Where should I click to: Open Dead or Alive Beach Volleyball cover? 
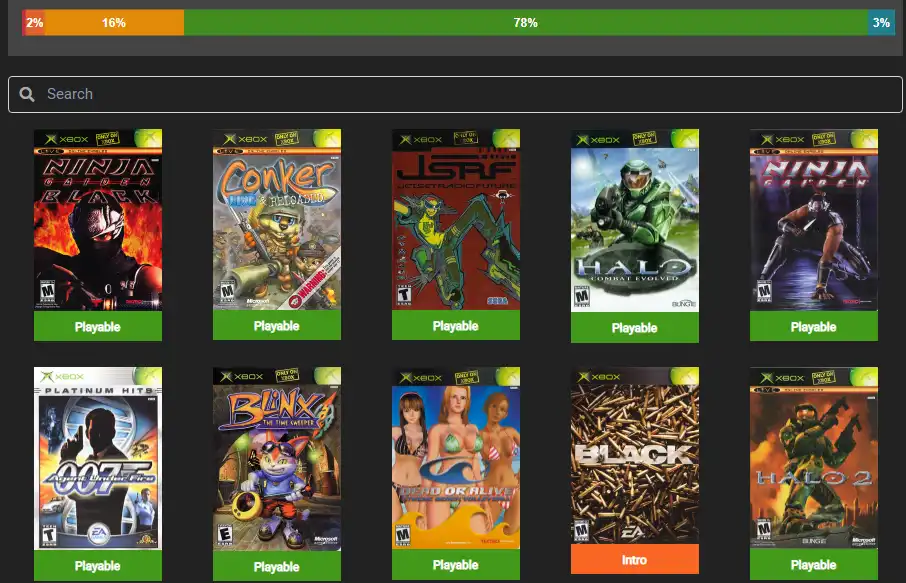456,458
